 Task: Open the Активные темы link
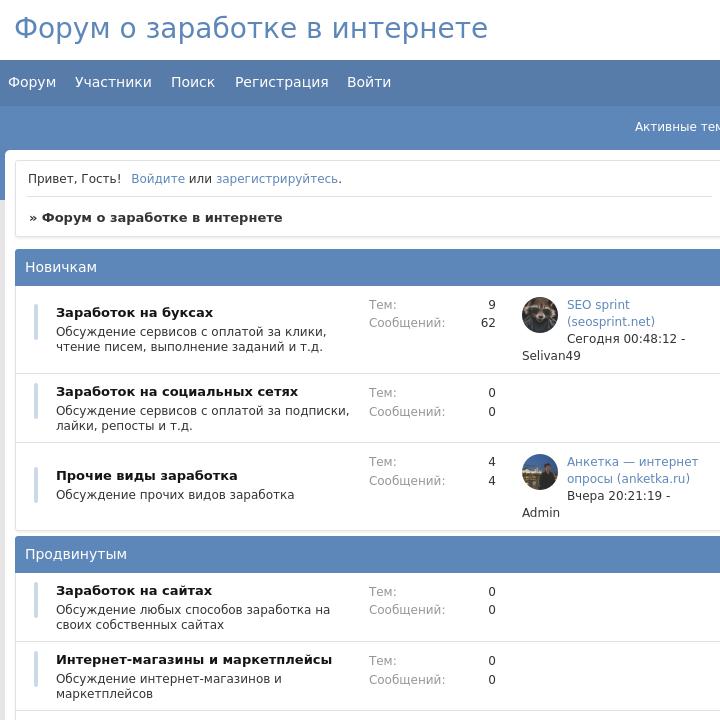click(677, 127)
